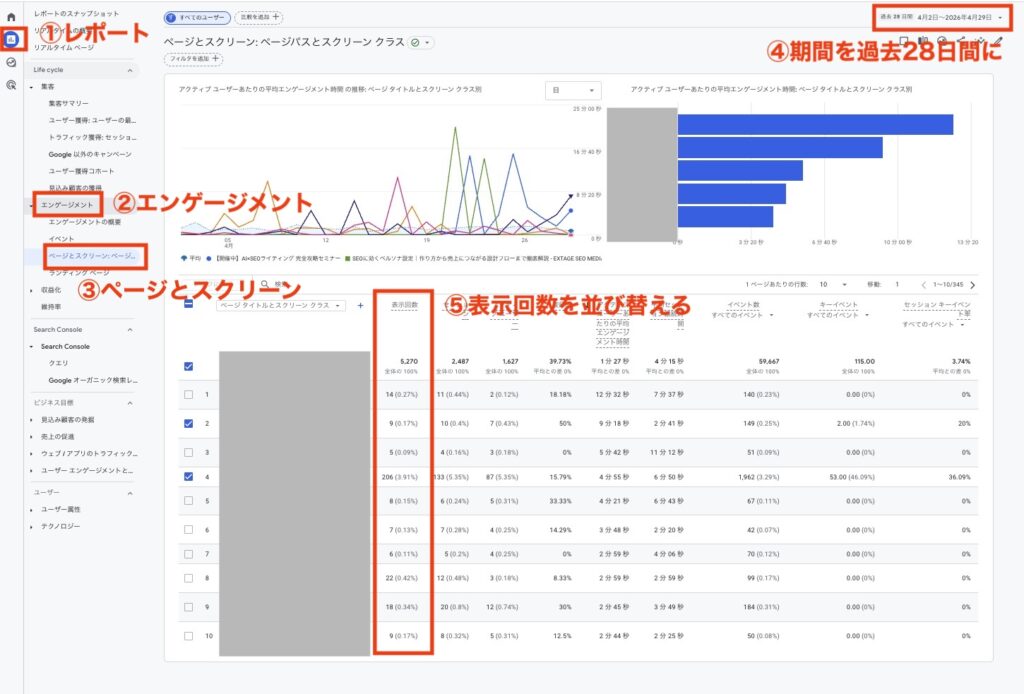Go to previous table page arrow
1024x694 pixels.
923,285
